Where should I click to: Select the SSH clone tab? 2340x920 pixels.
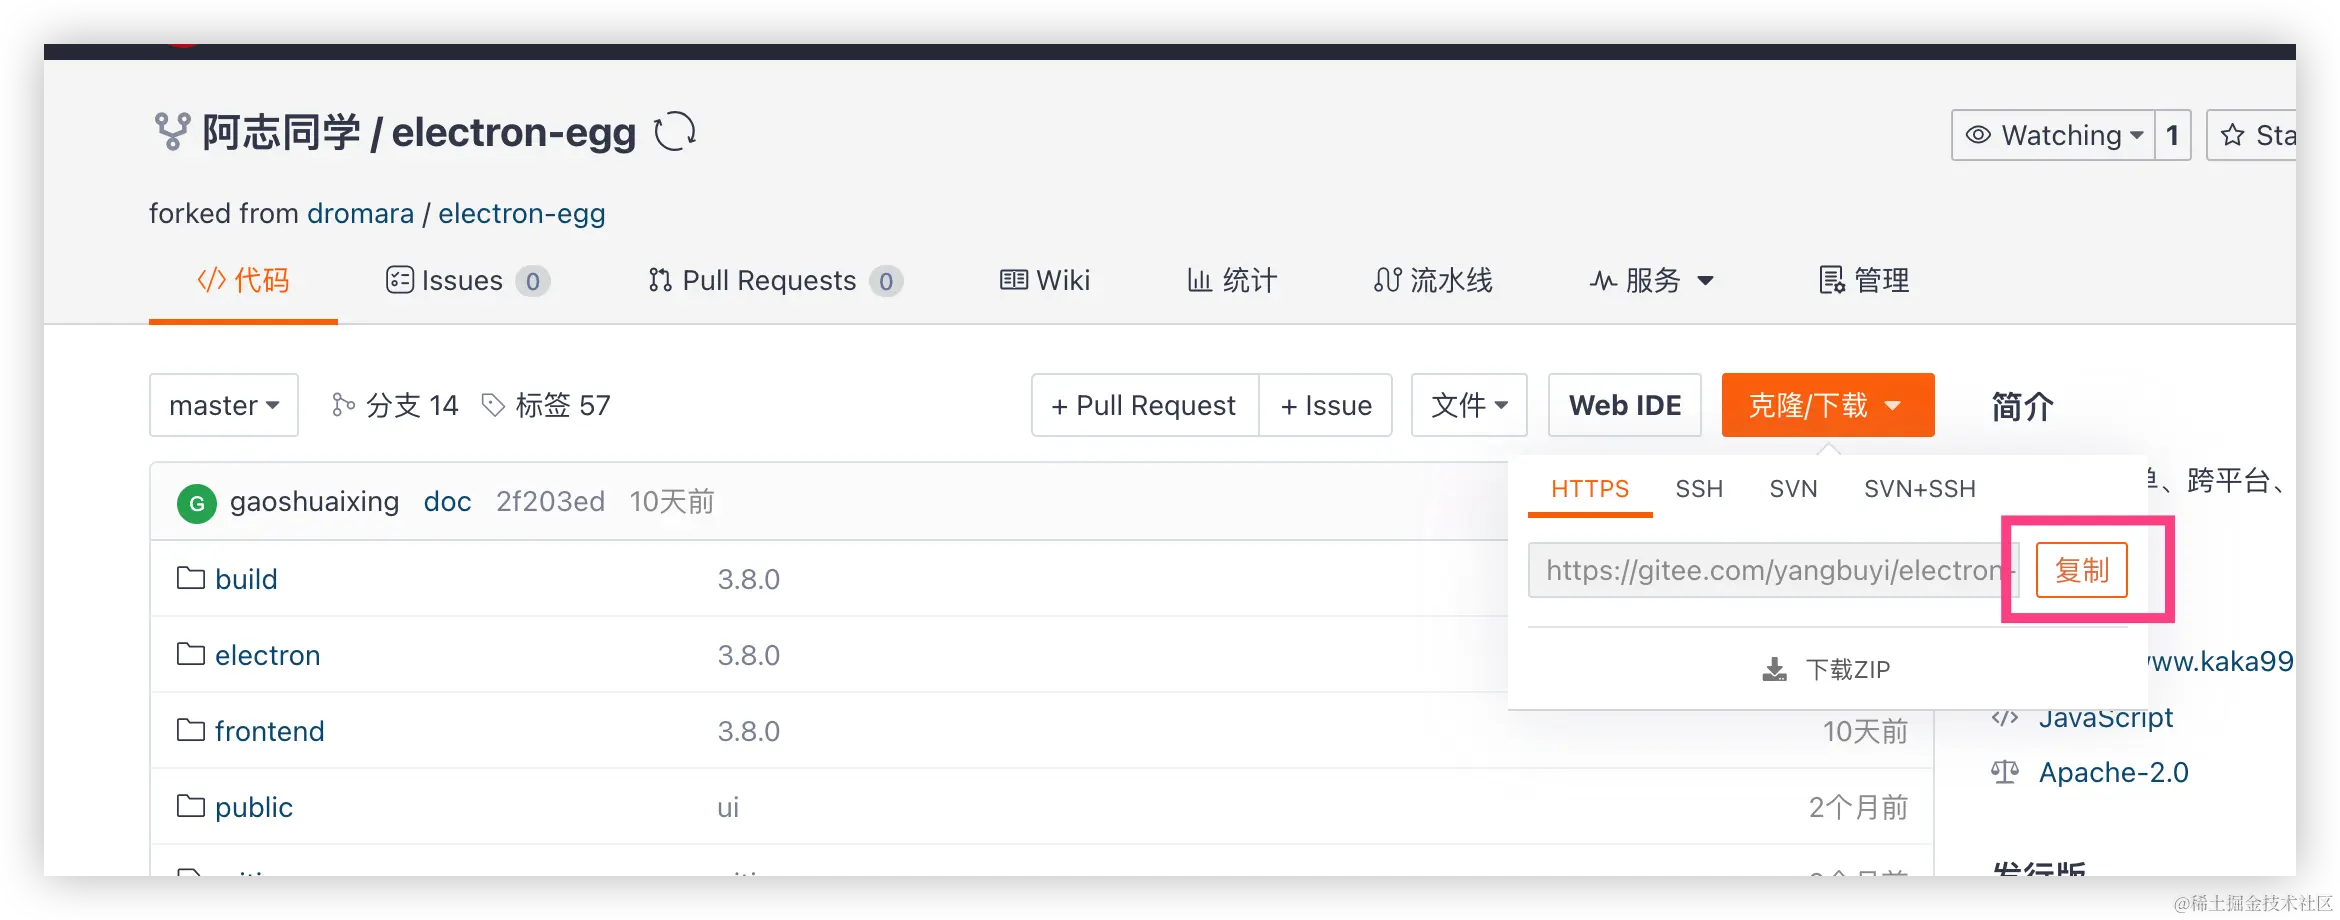(1699, 489)
